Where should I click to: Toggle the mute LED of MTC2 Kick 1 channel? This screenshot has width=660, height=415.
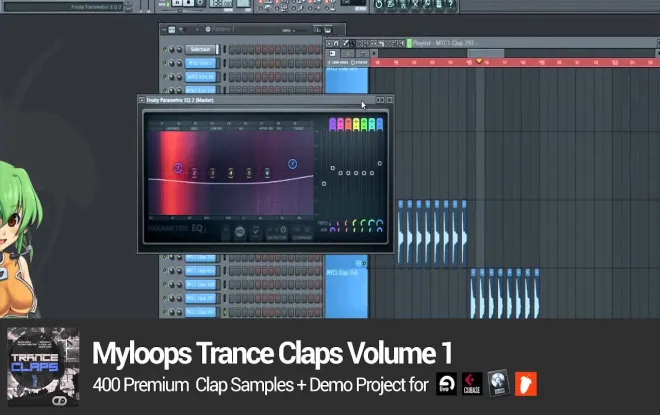point(165,63)
